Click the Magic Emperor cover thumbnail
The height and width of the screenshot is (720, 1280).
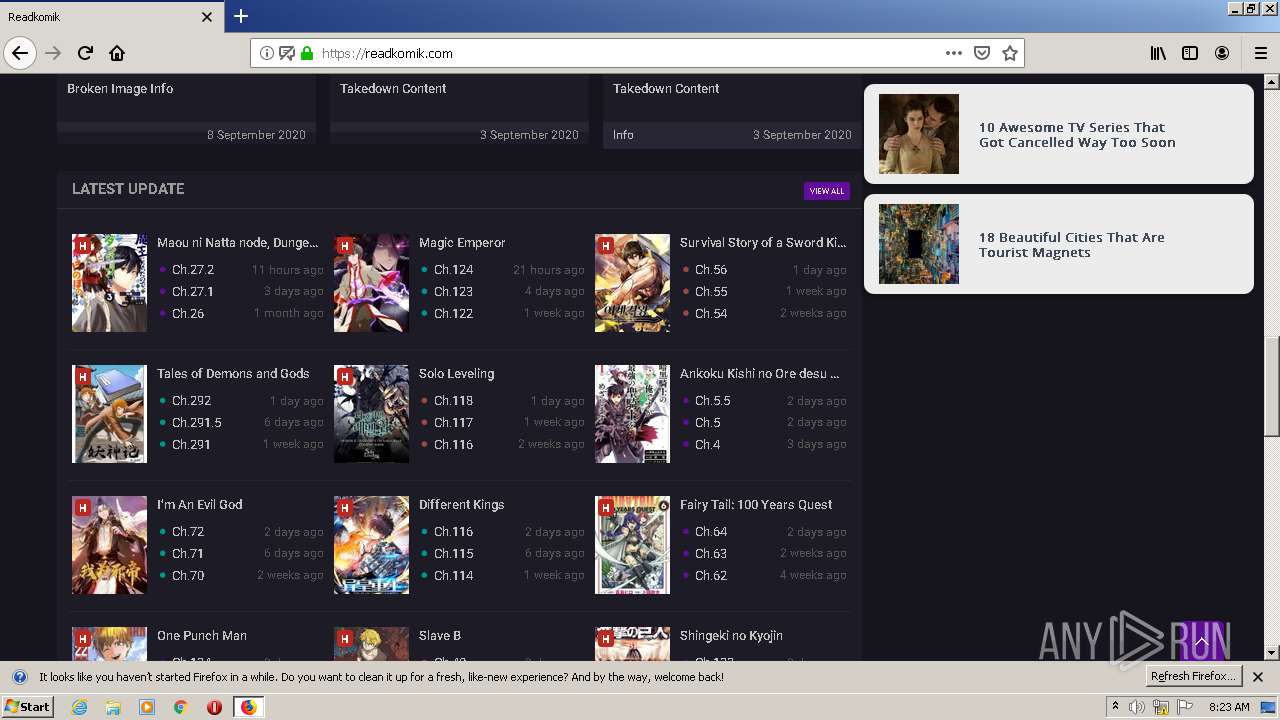coord(371,283)
